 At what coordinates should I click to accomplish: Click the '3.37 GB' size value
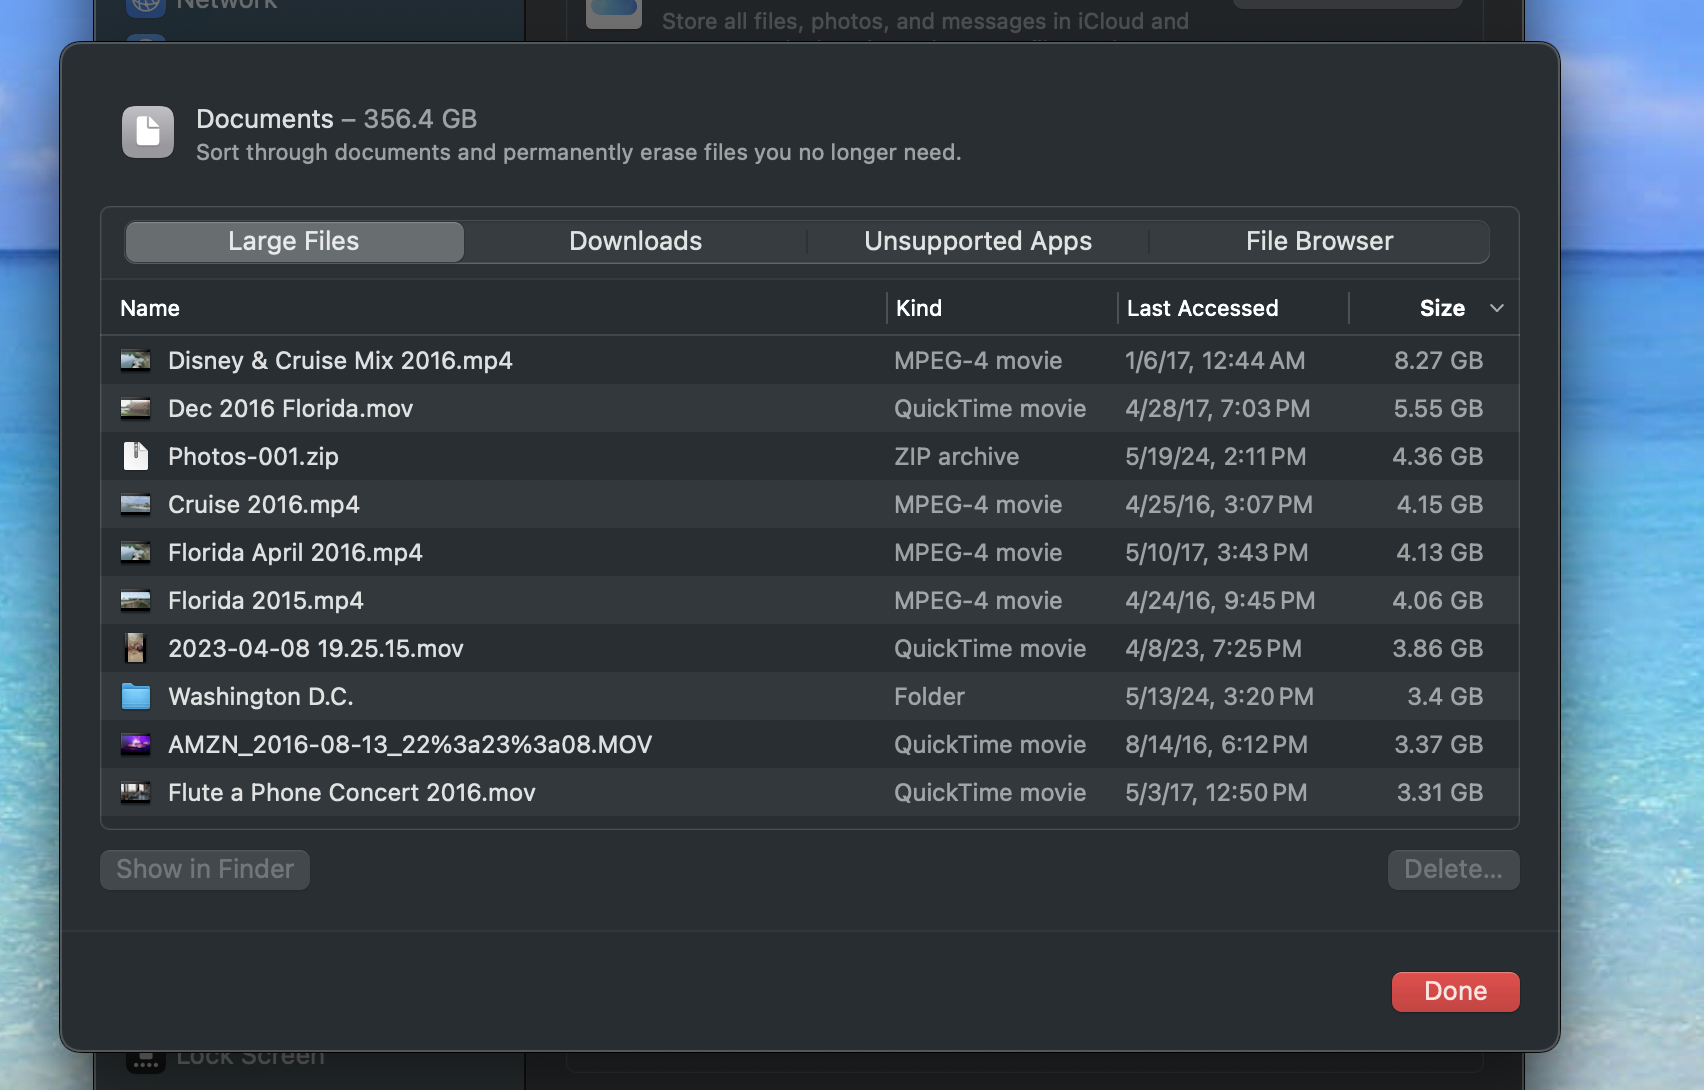(x=1439, y=744)
